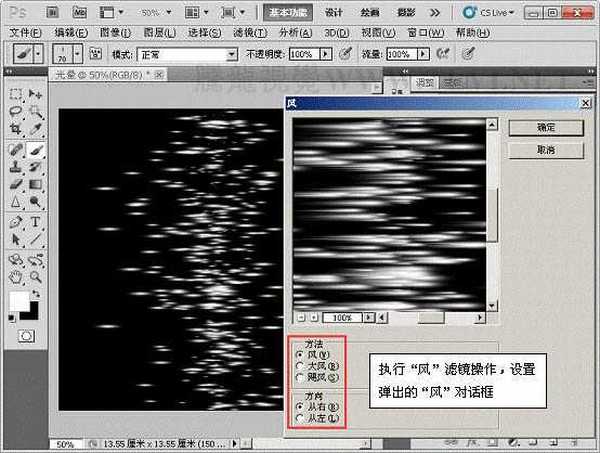The image size is (600, 453).
Task: Expand the brush size preset picker
Action: 76,53
